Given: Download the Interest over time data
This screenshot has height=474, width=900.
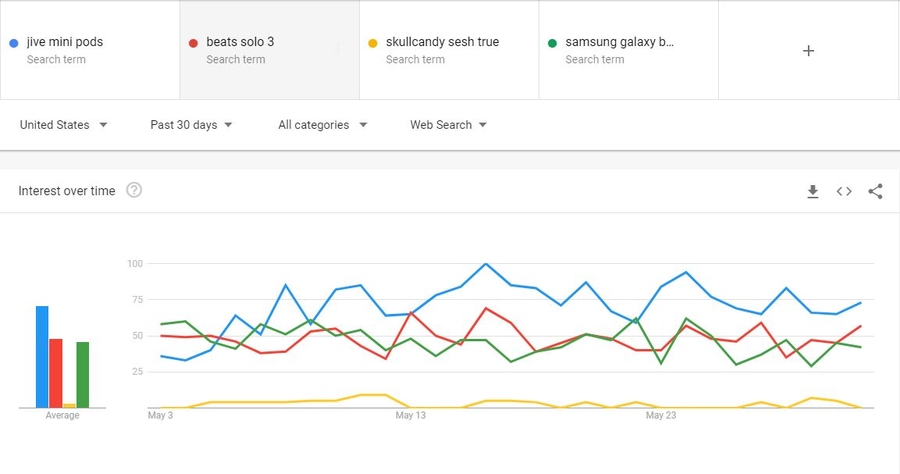Looking at the screenshot, I should tap(813, 192).
